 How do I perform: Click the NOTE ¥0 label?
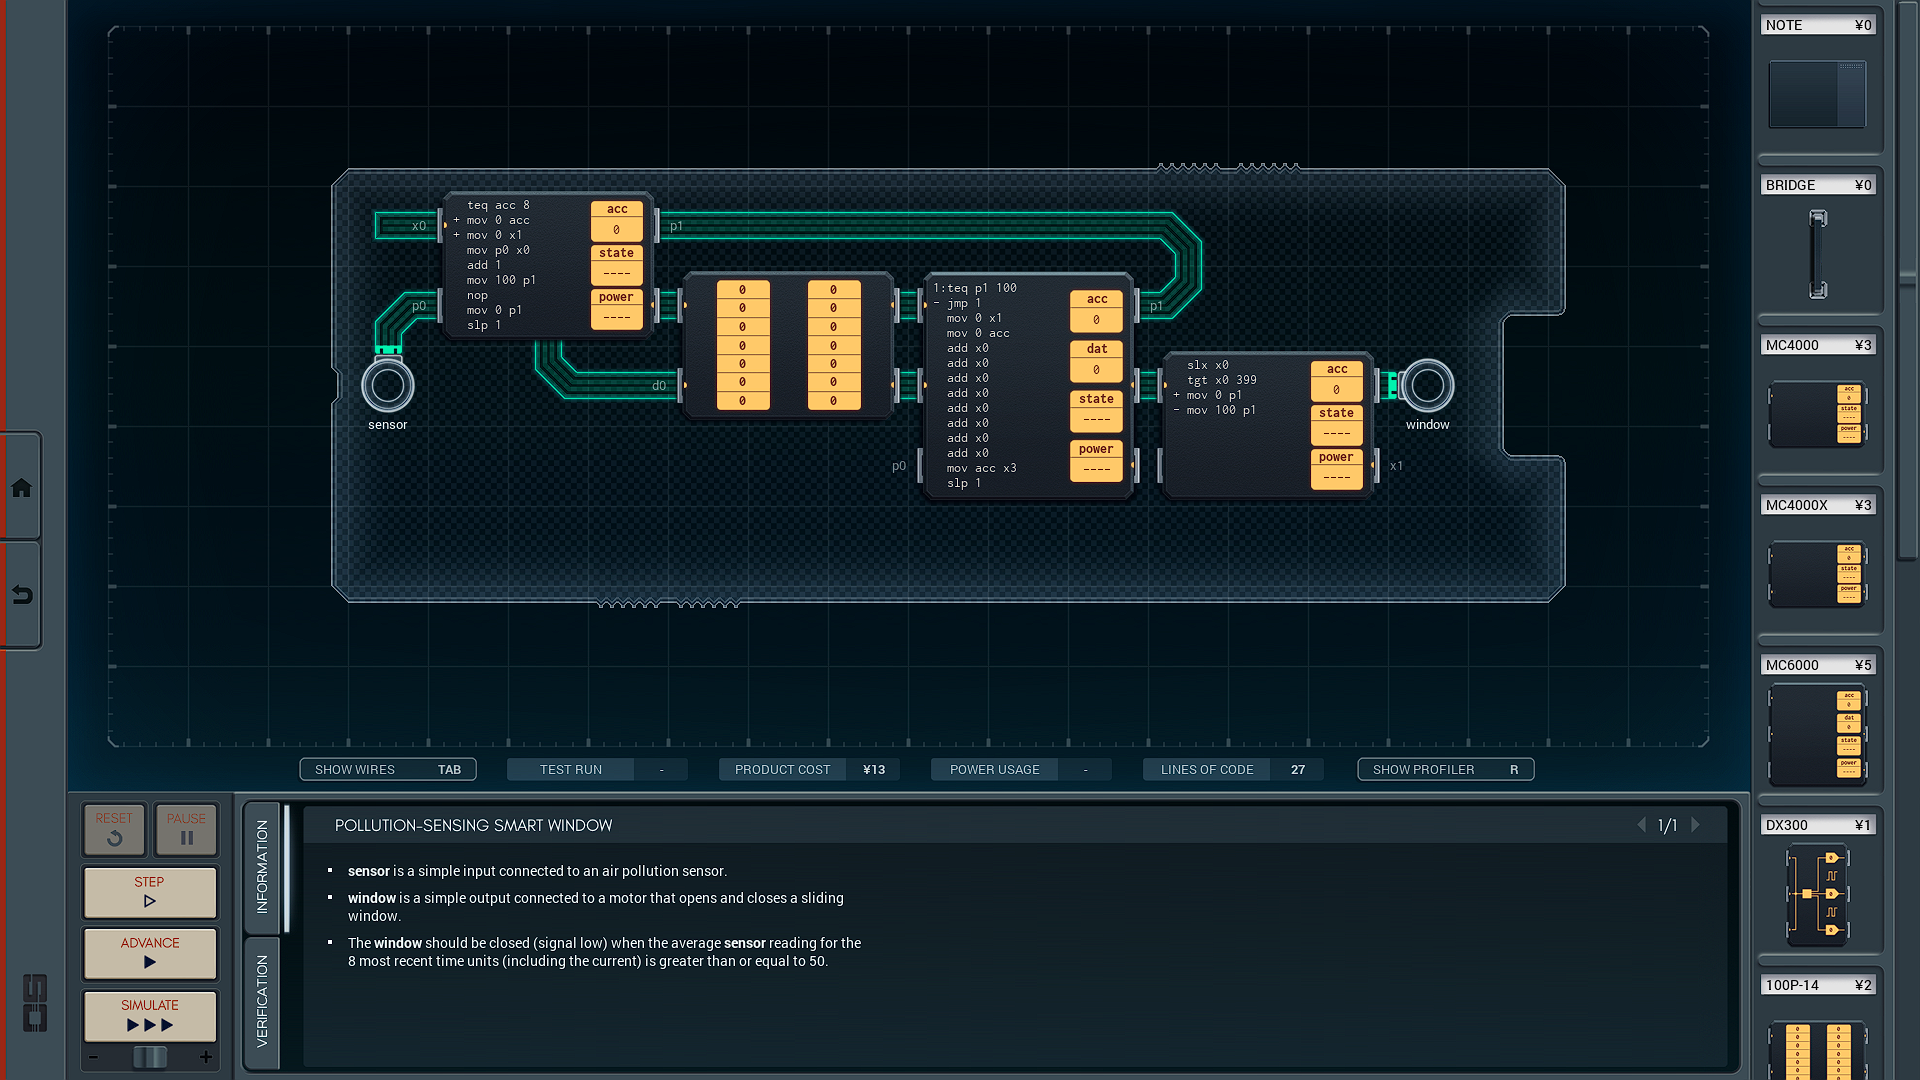pyautogui.click(x=1817, y=25)
